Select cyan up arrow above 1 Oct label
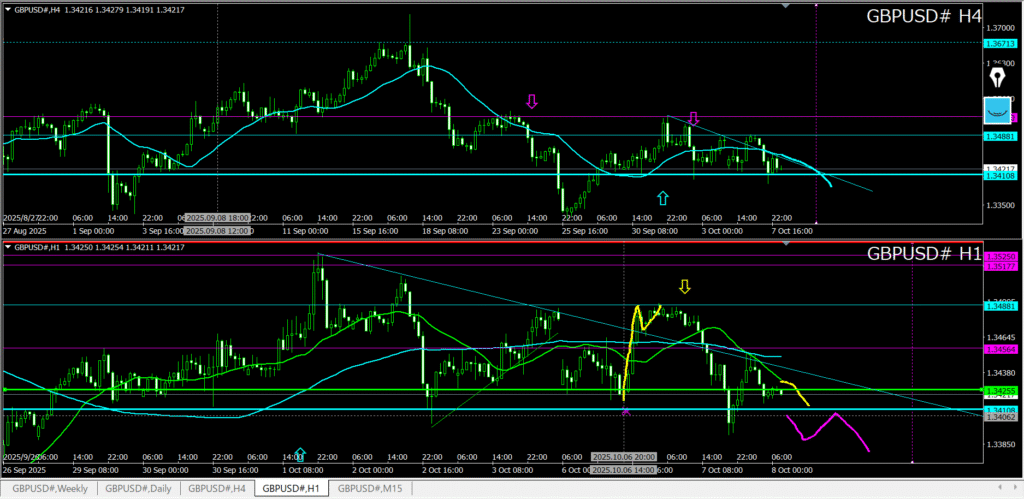This screenshot has width=1024, height=499. pos(300,456)
